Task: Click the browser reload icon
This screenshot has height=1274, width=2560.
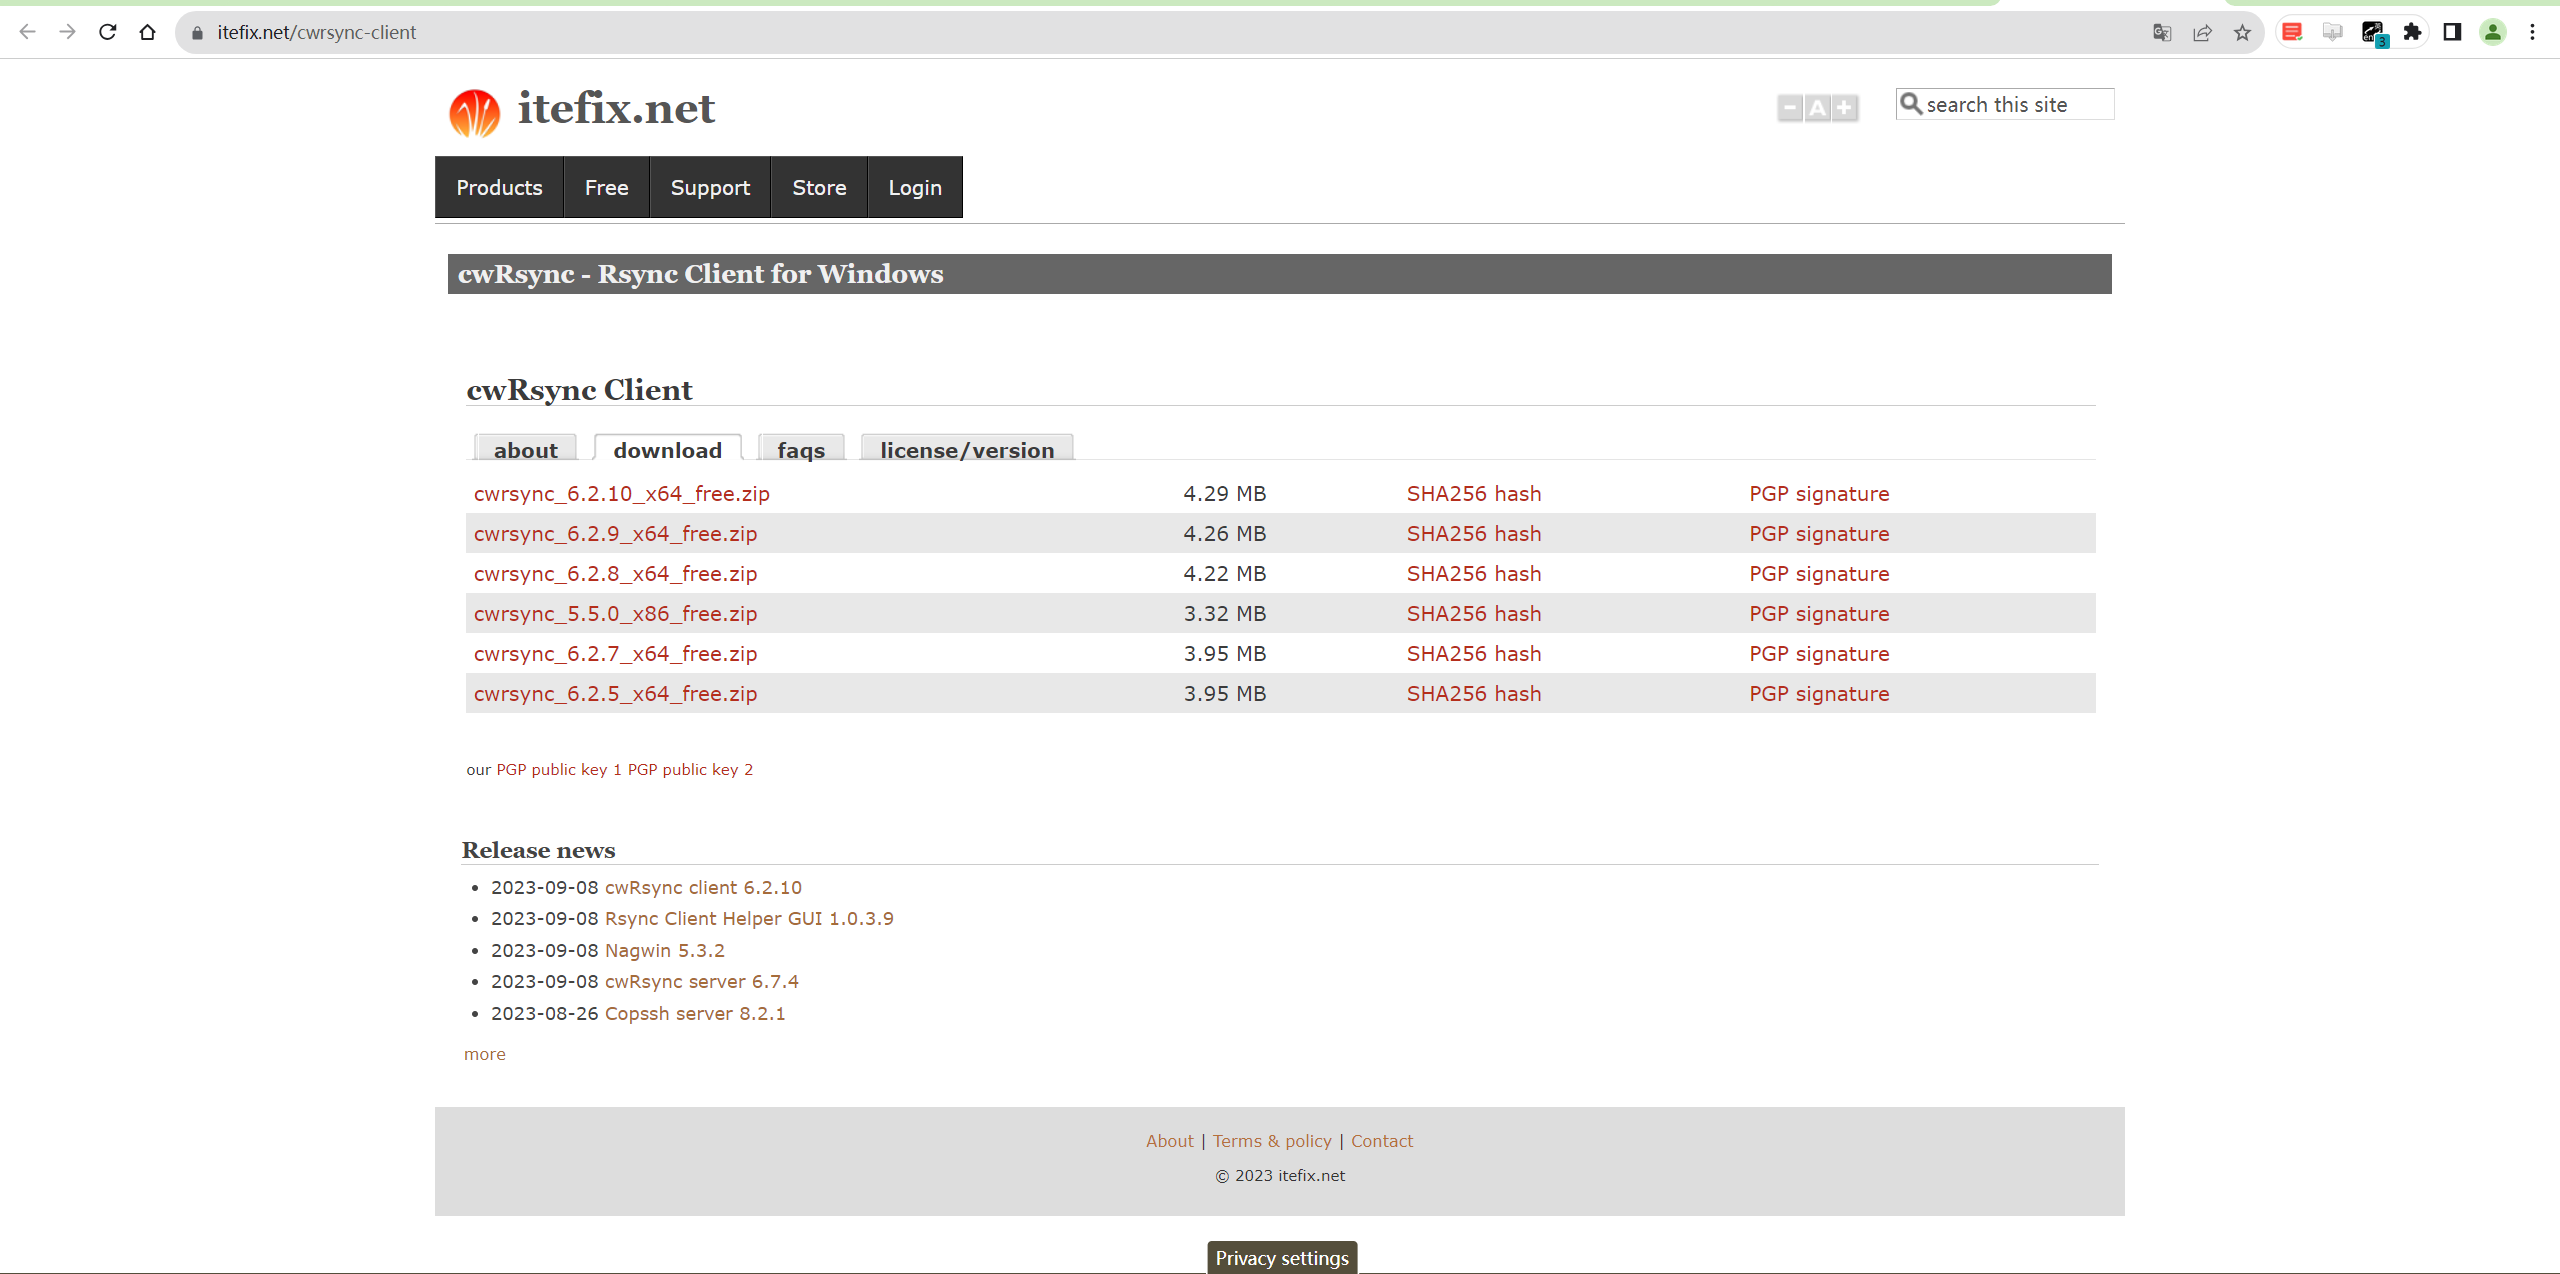Action: point(108,32)
